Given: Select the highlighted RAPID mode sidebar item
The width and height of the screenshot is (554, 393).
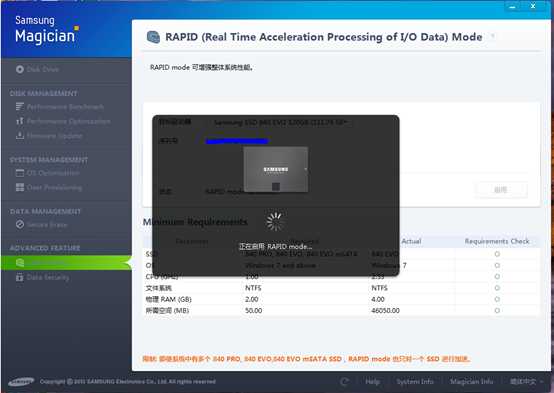Looking at the screenshot, I should point(66,263).
